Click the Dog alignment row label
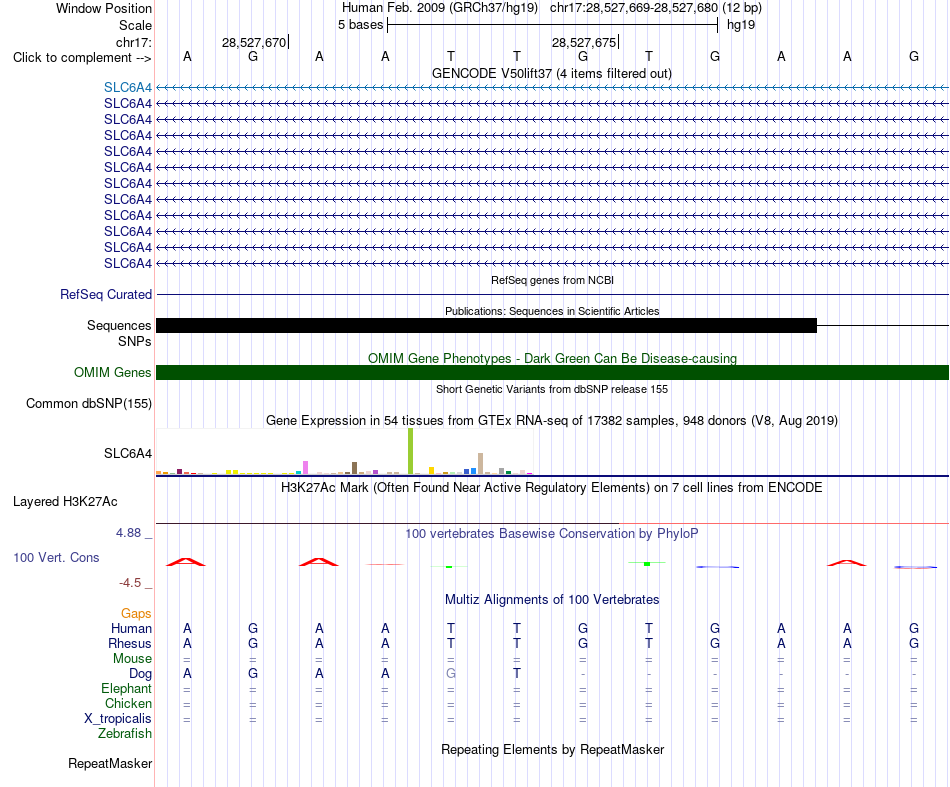The width and height of the screenshot is (950, 787). 140,674
